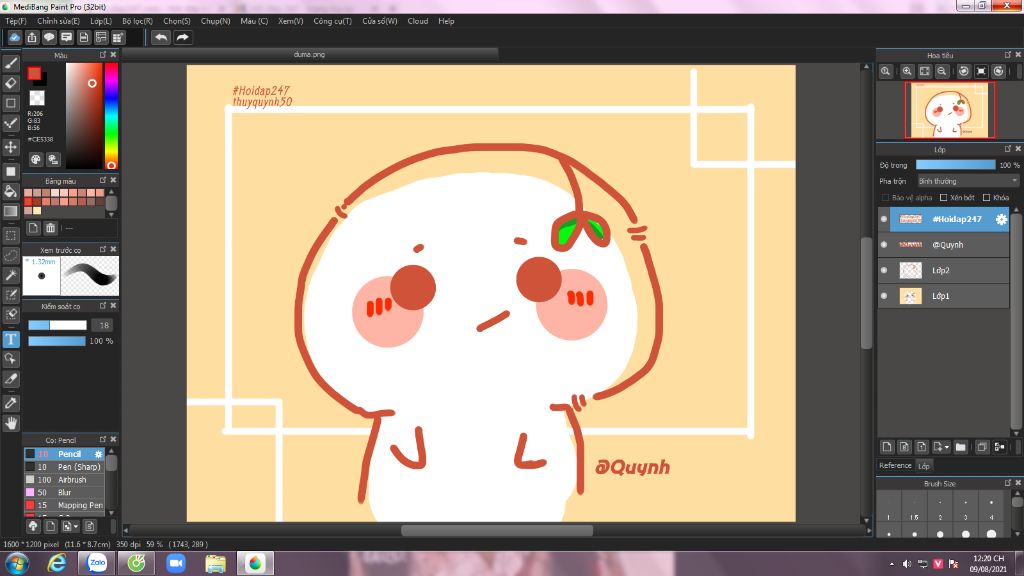
Task: Zoom out on the Navigator panel
Action: point(942,71)
